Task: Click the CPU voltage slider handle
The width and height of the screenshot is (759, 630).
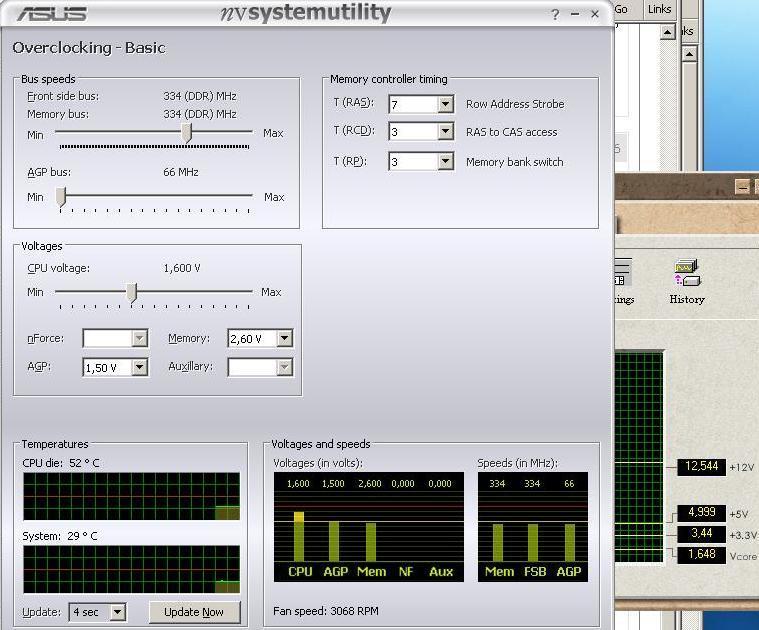Action: [x=132, y=293]
